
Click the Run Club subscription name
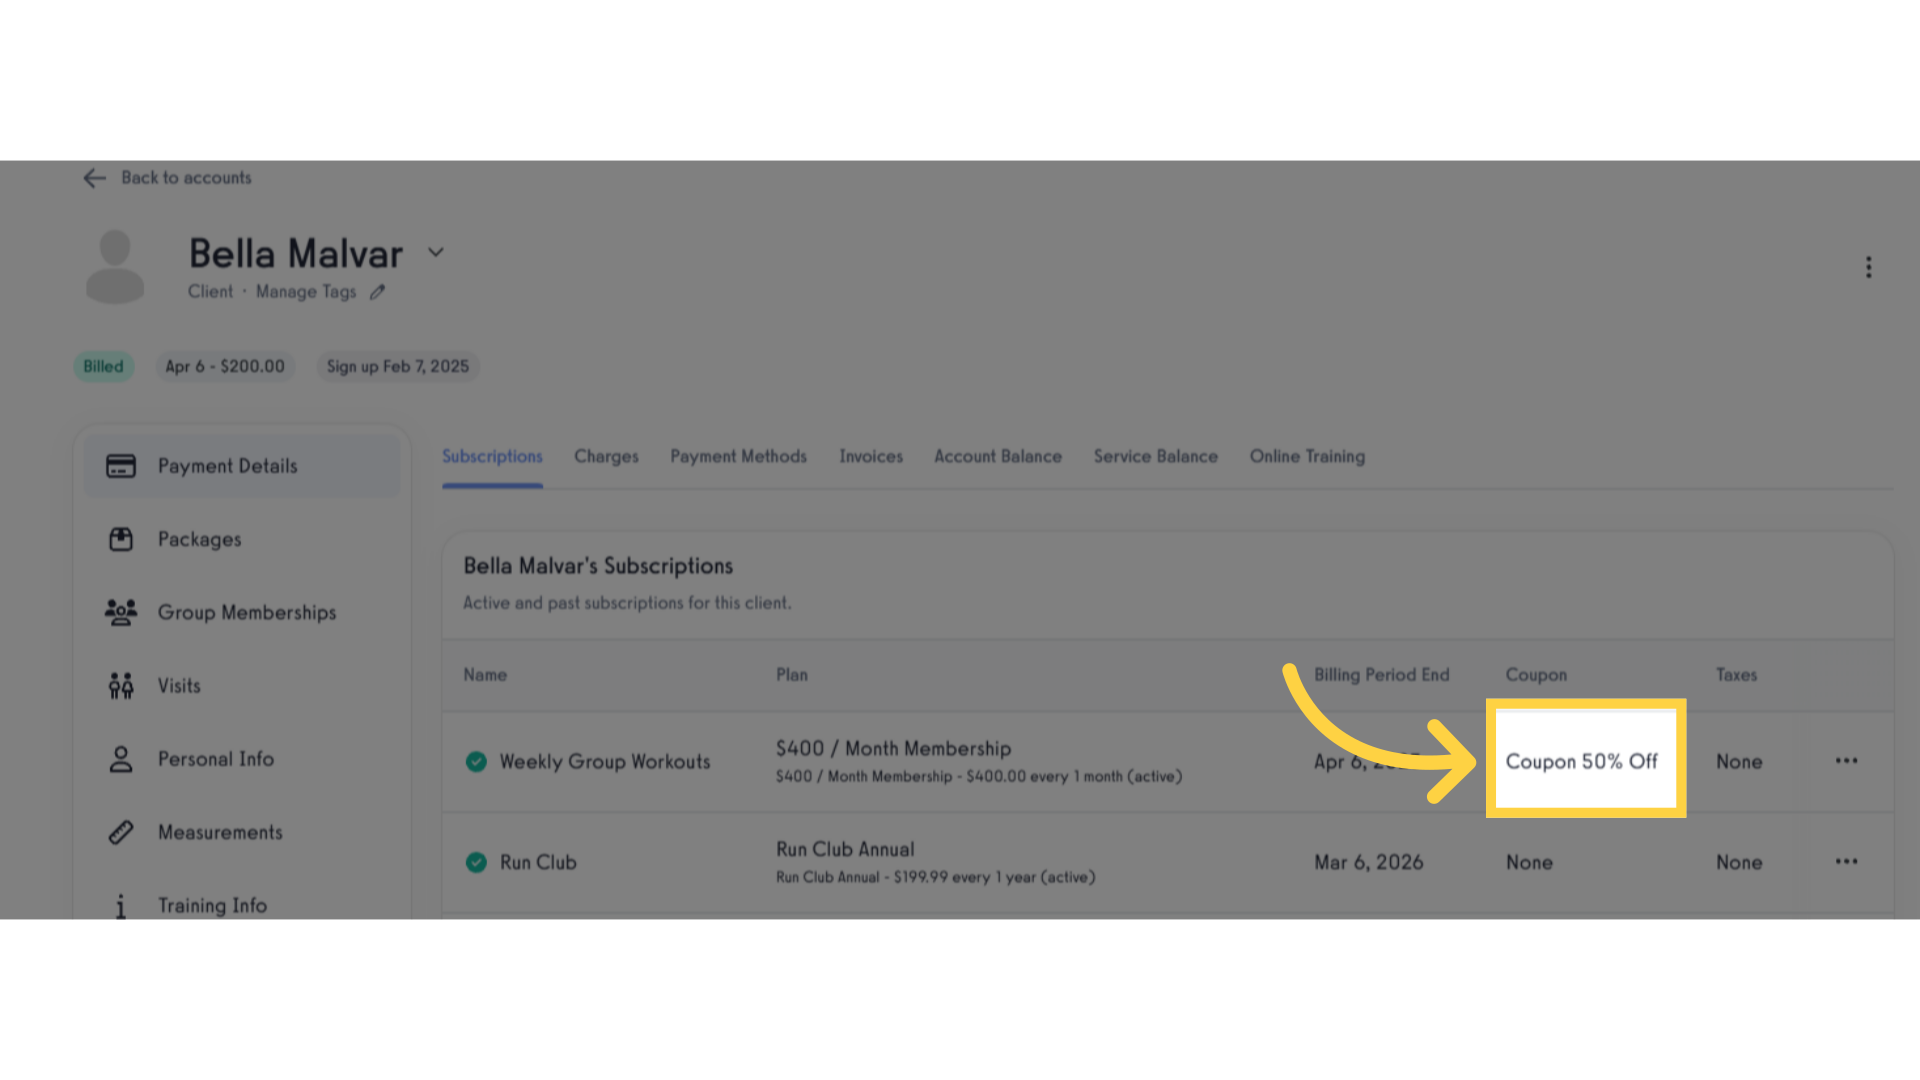(x=538, y=862)
